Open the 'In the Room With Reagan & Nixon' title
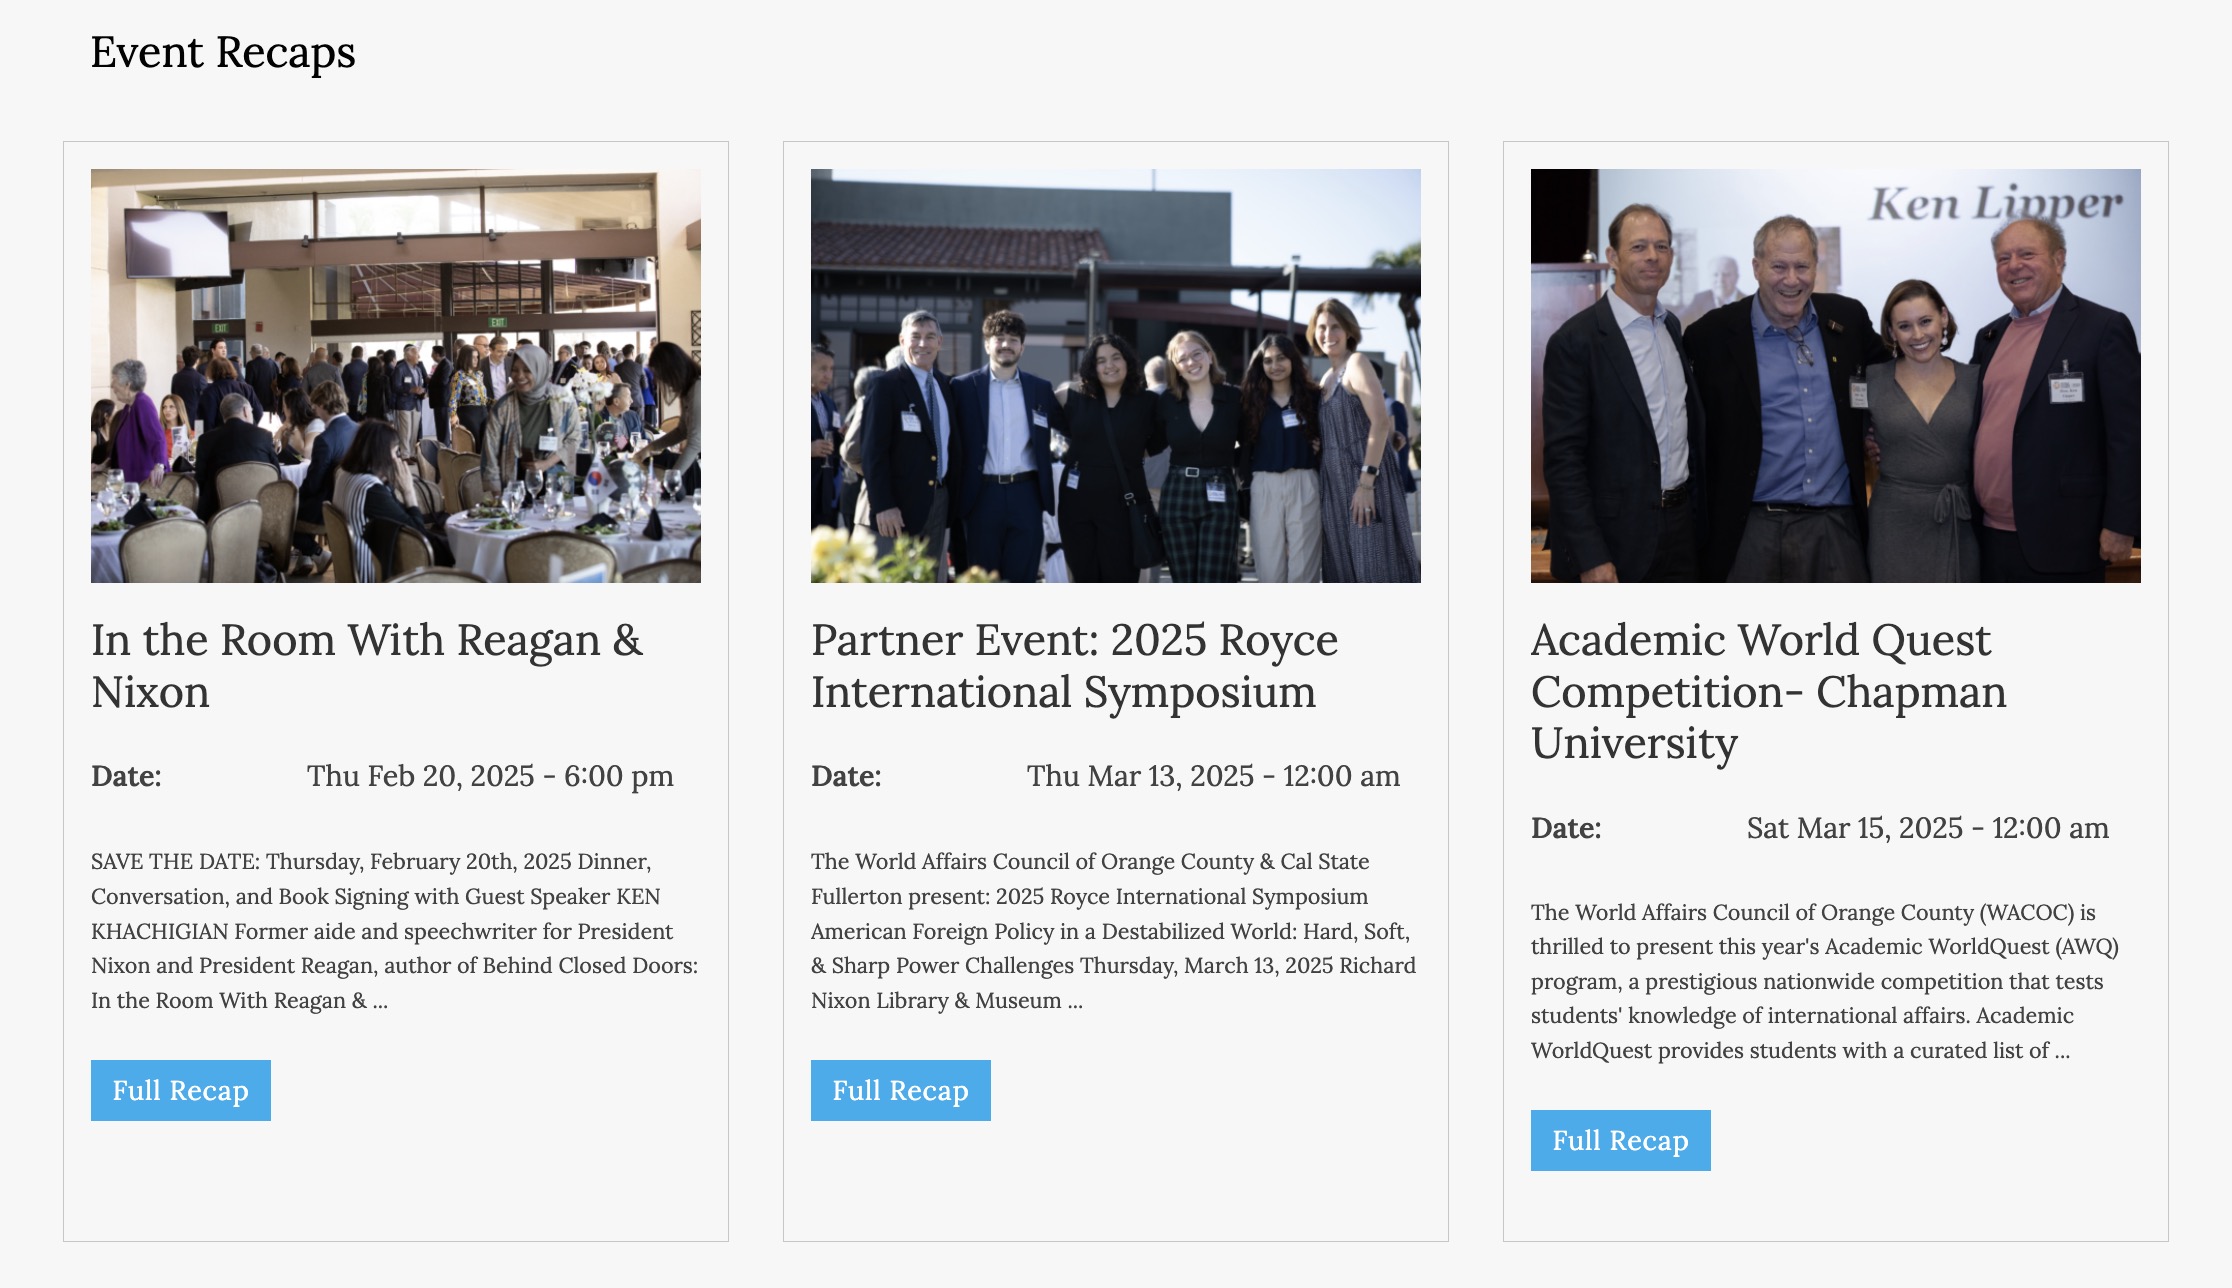Viewport: 2232px width, 1288px height. point(367,666)
